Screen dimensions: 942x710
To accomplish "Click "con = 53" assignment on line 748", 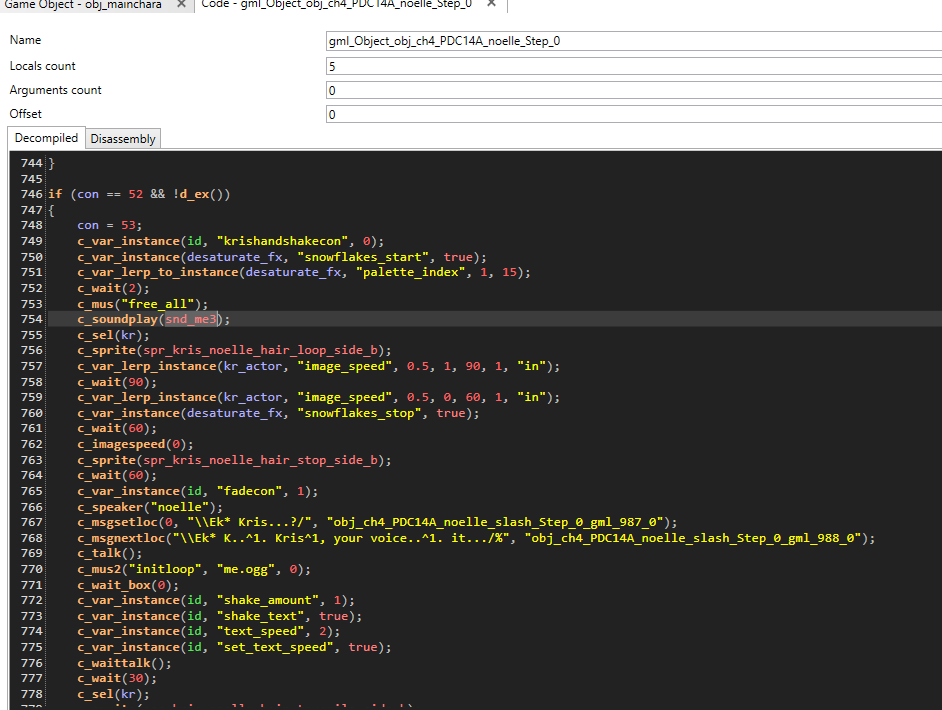I will tap(109, 225).
